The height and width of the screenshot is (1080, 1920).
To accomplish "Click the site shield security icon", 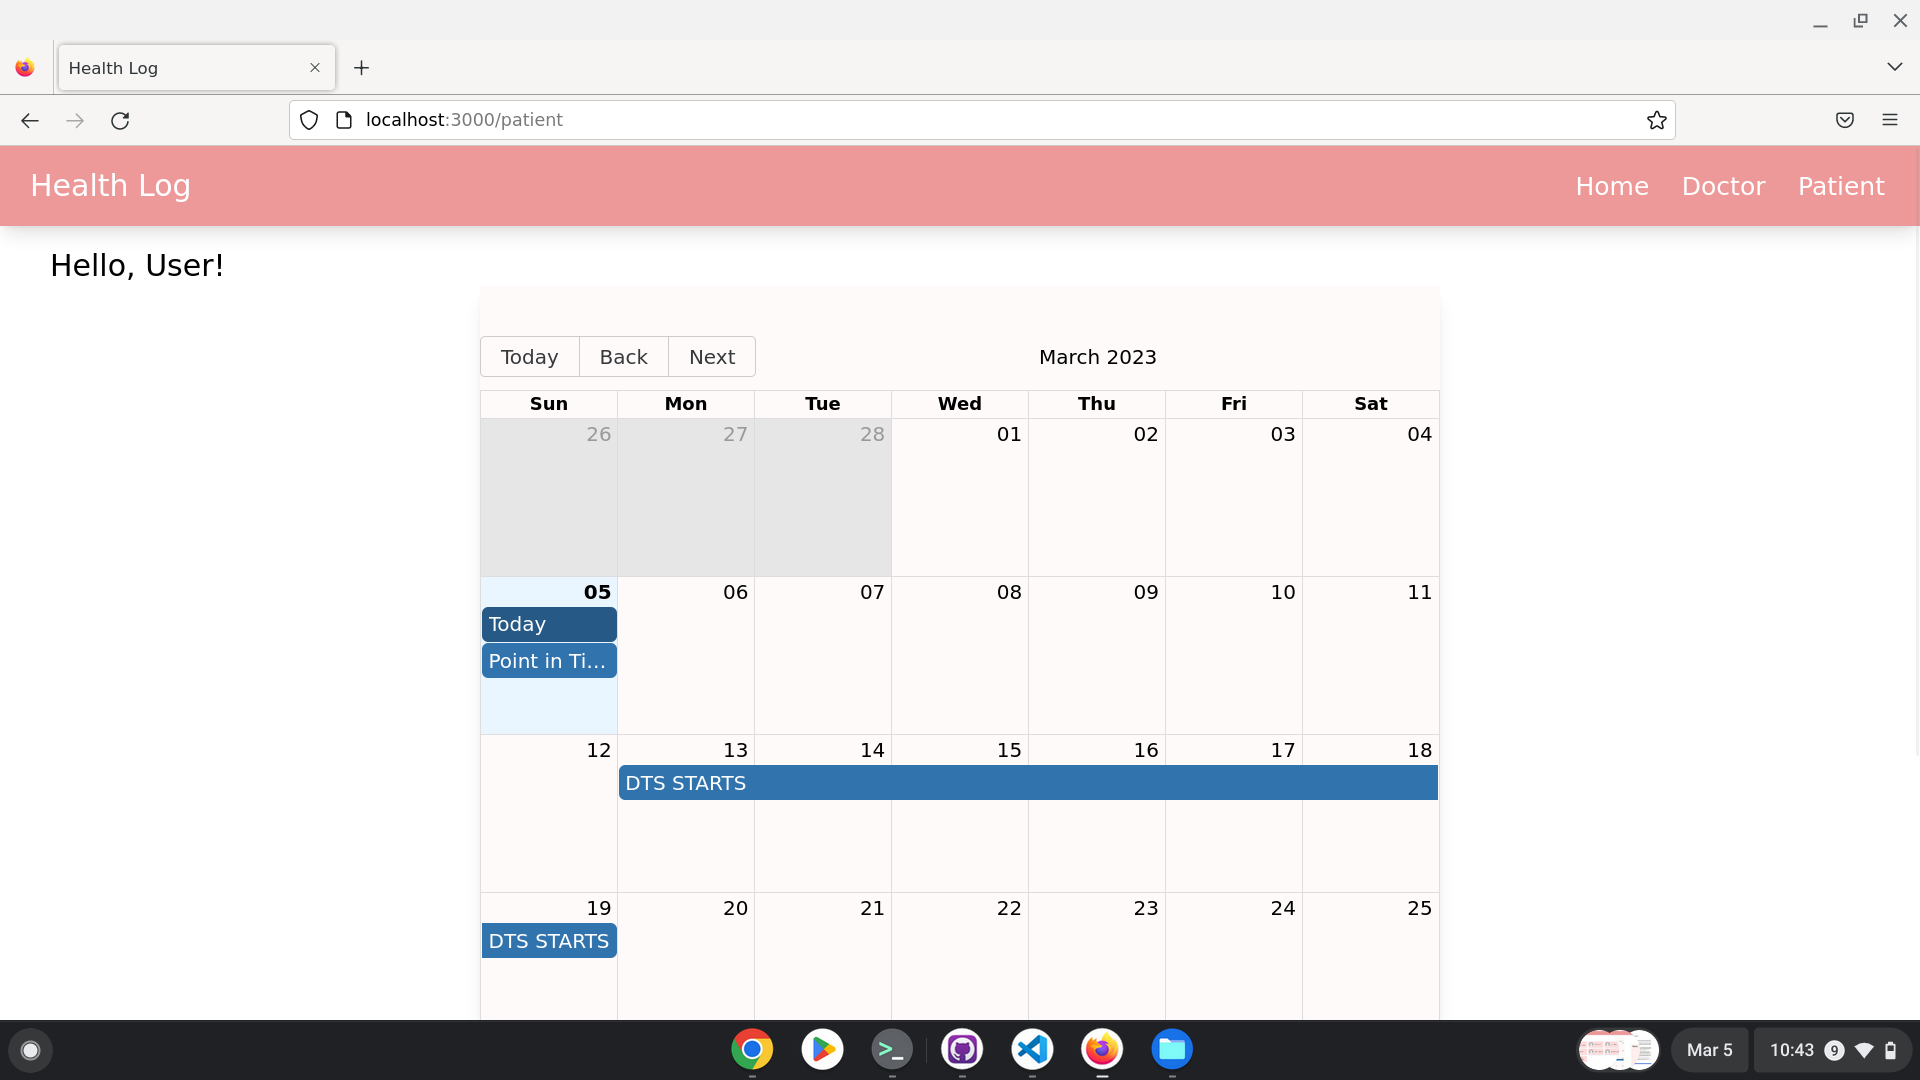I will (309, 120).
